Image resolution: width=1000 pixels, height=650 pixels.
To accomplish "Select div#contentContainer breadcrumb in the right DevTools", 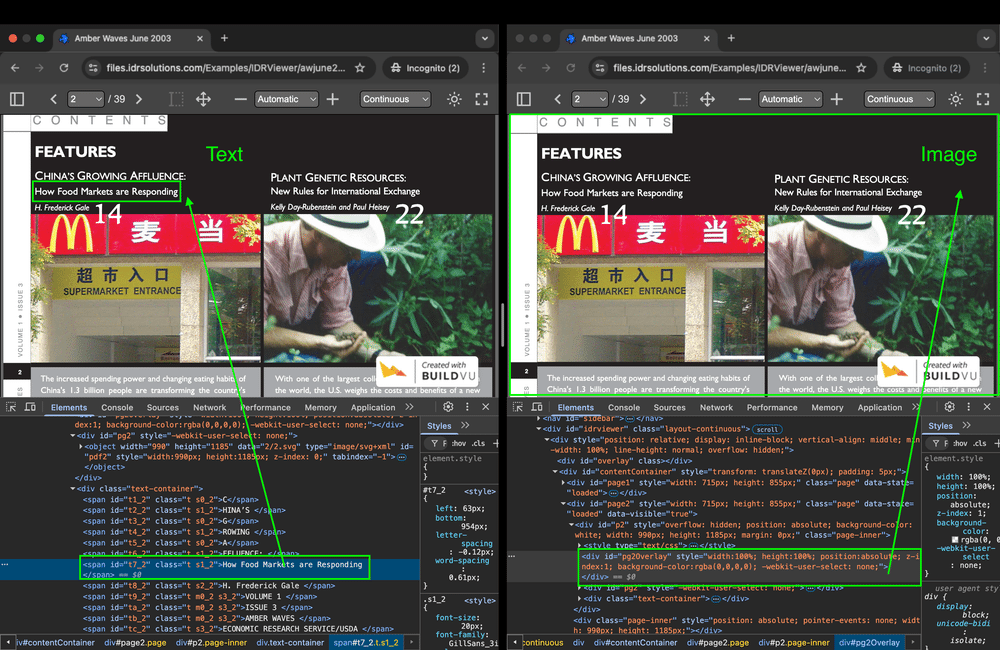I will [x=635, y=642].
